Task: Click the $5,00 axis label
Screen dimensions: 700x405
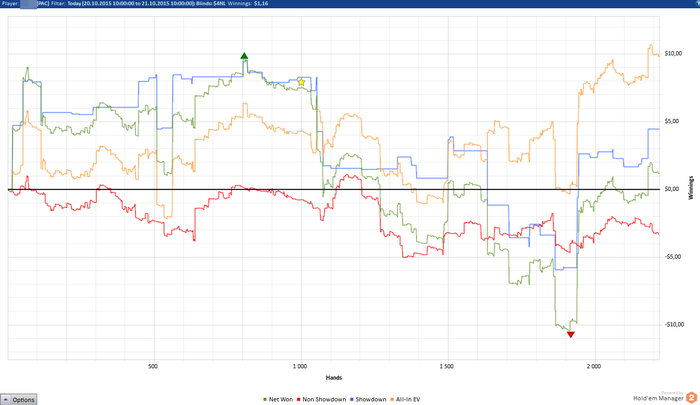Action: pos(673,121)
